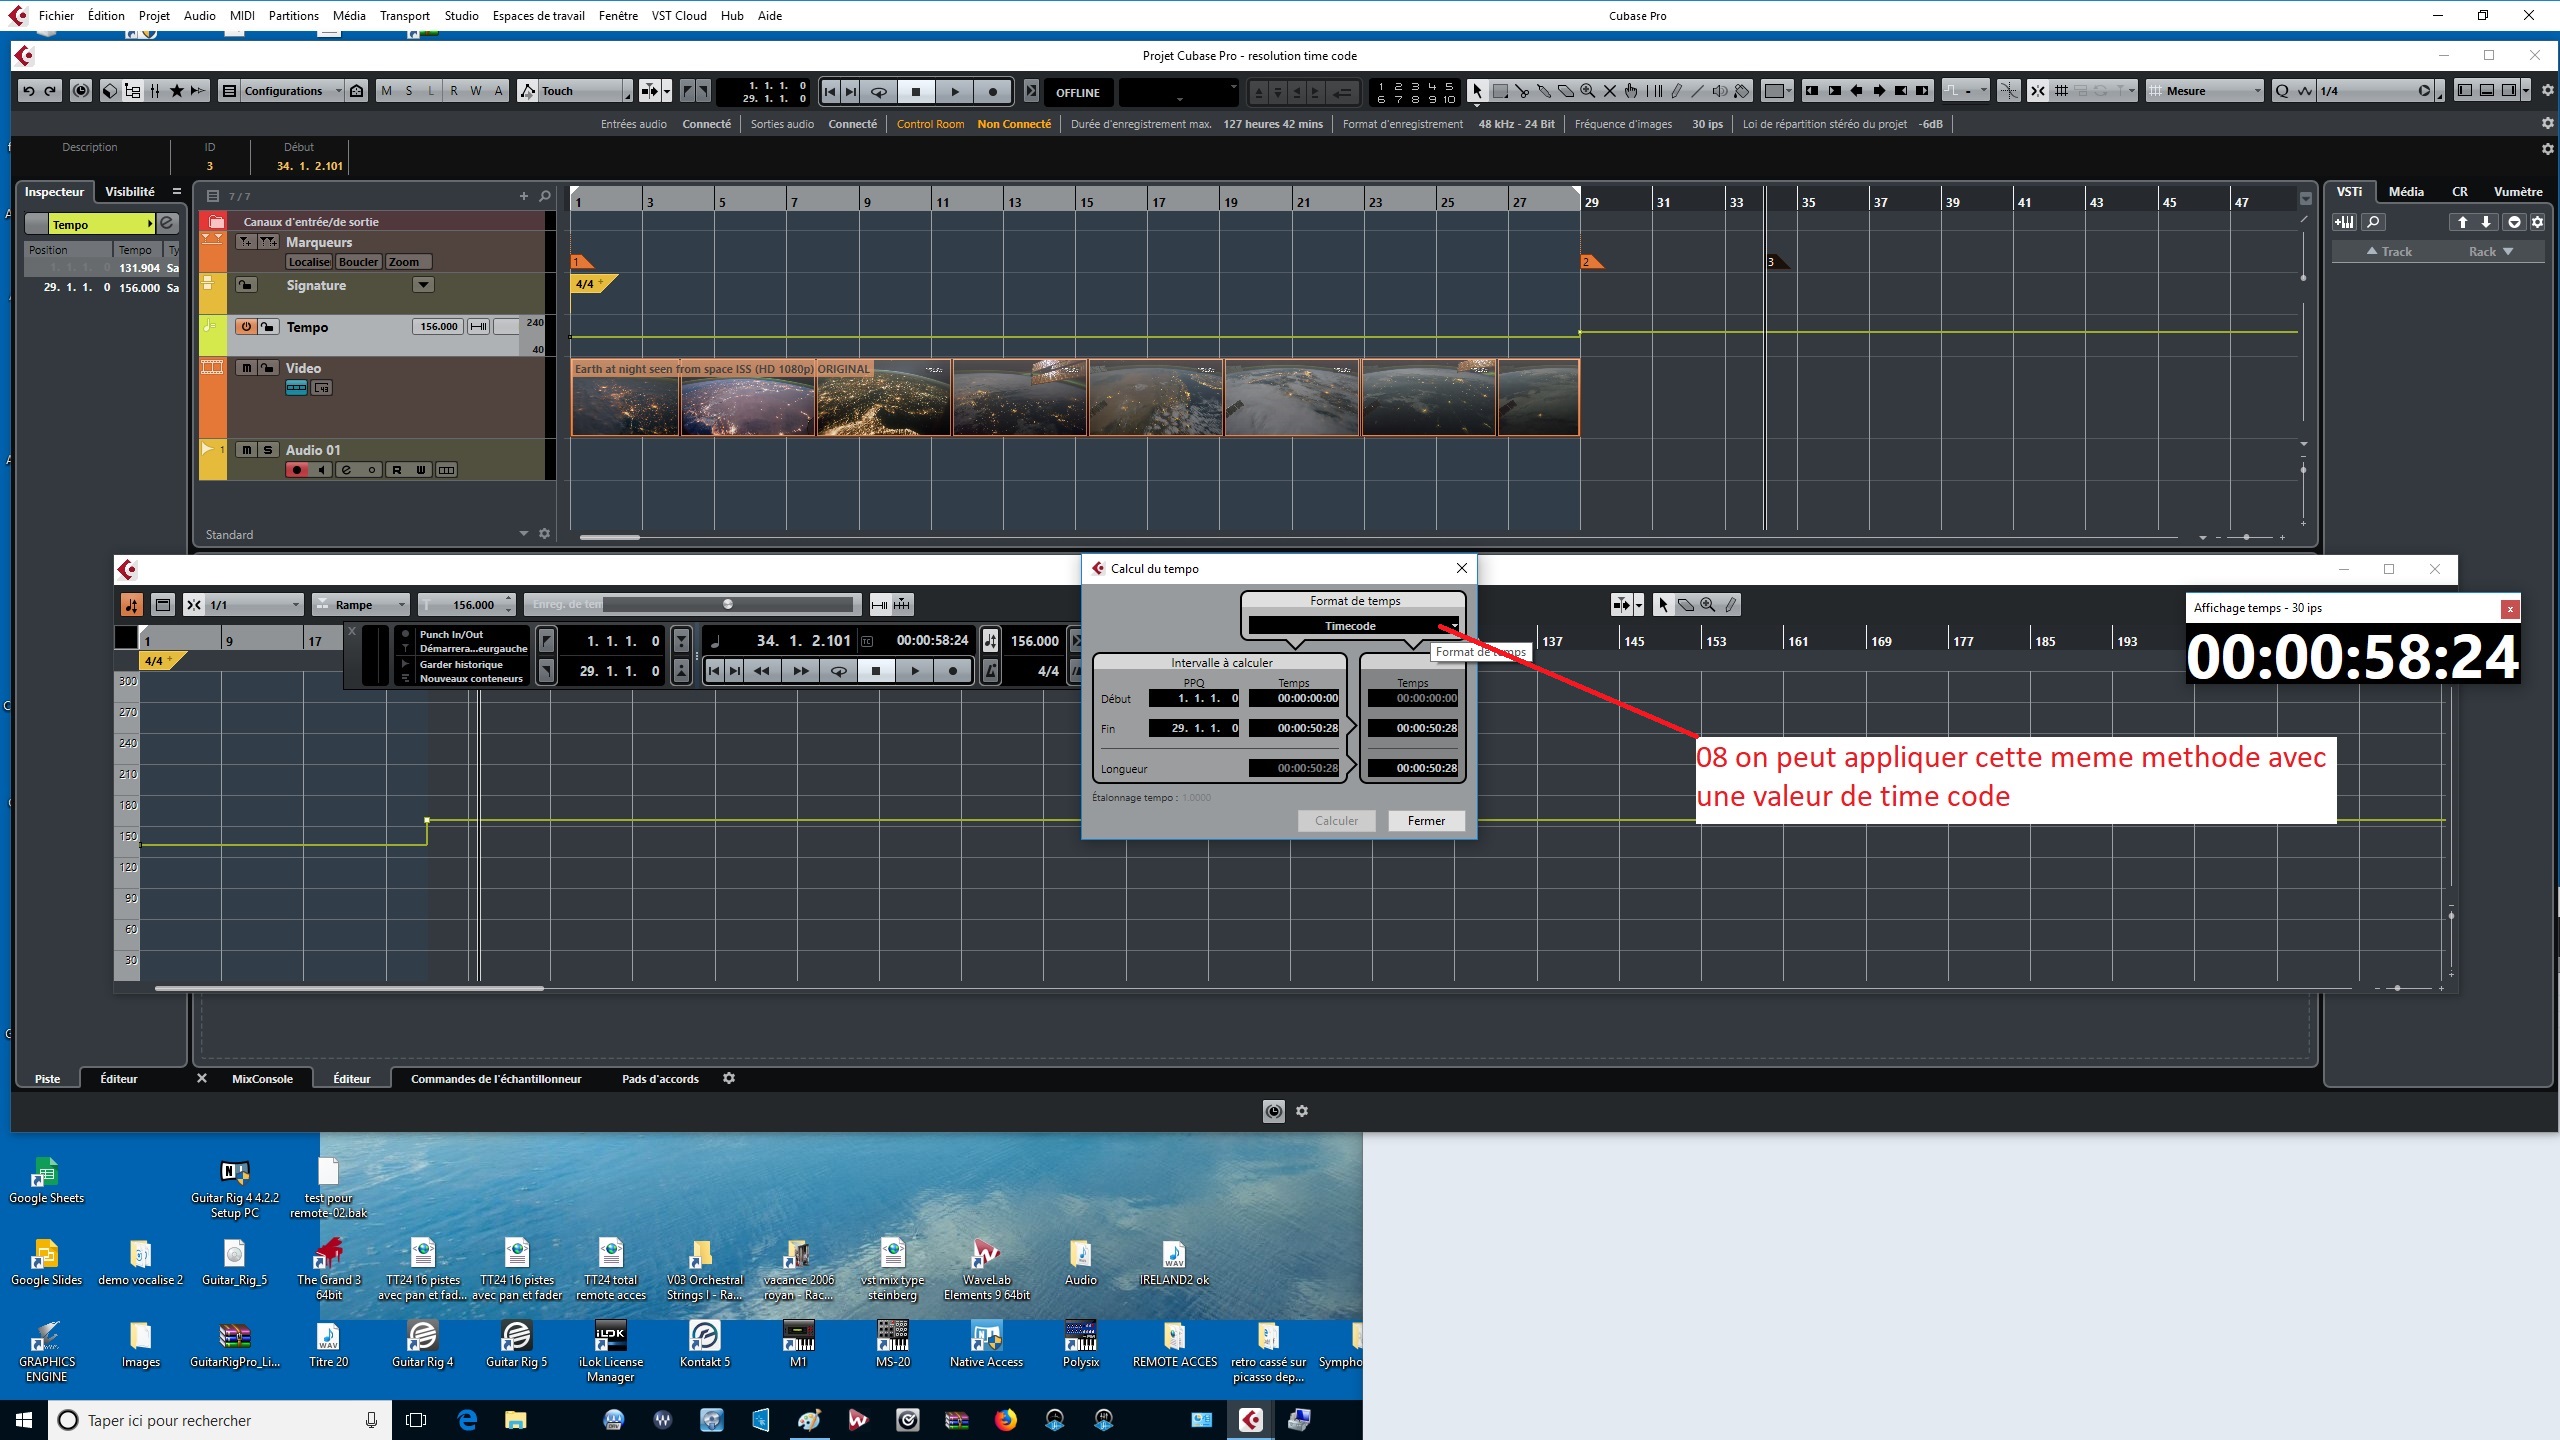
Task: Solo the Audio 01 track
Action: tap(267, 450)
